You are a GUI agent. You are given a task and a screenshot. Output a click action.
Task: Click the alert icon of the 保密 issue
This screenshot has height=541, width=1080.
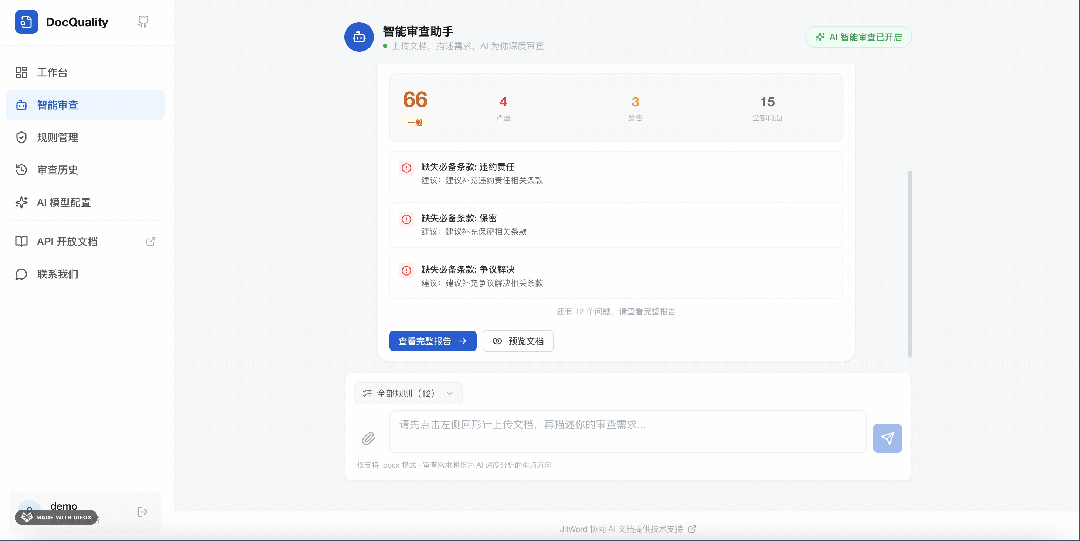[x=406, y=219]
